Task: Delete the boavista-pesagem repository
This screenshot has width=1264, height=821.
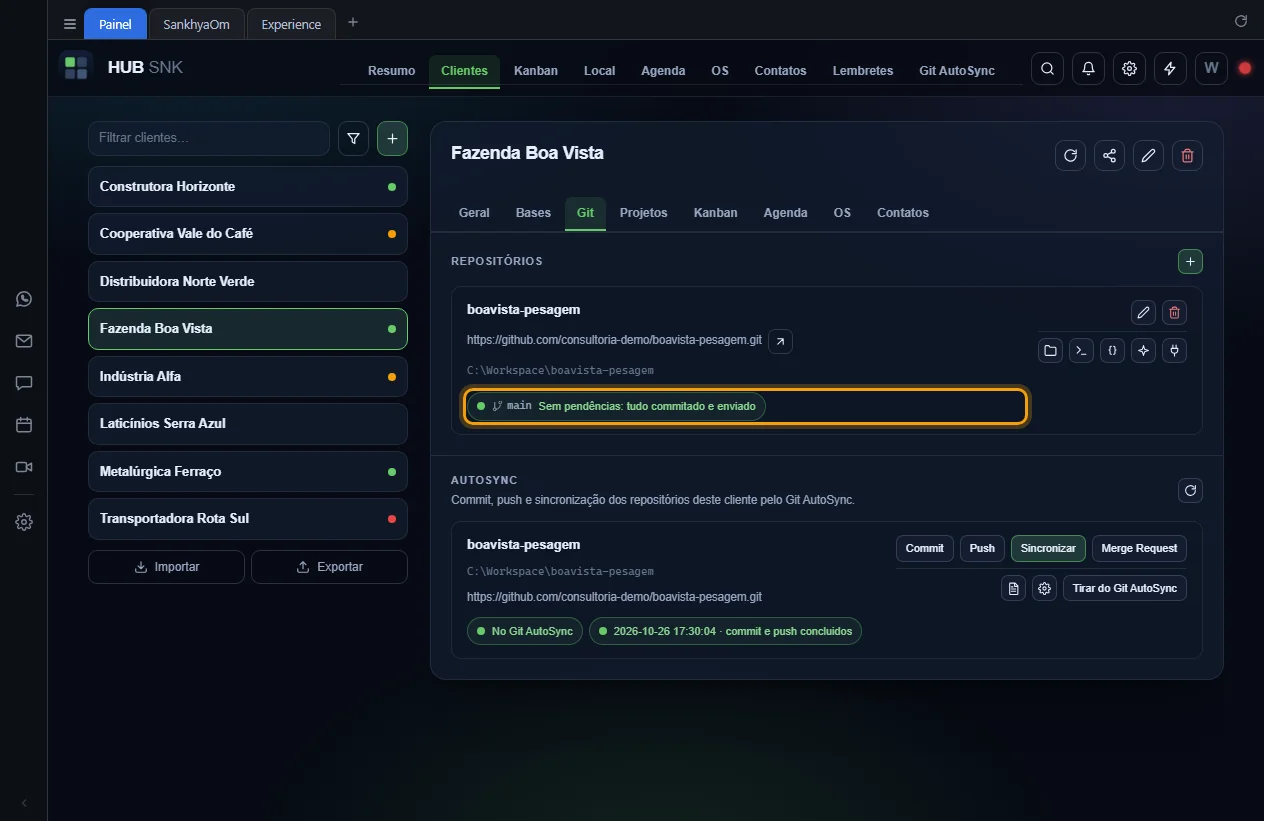Action: 1174,313
